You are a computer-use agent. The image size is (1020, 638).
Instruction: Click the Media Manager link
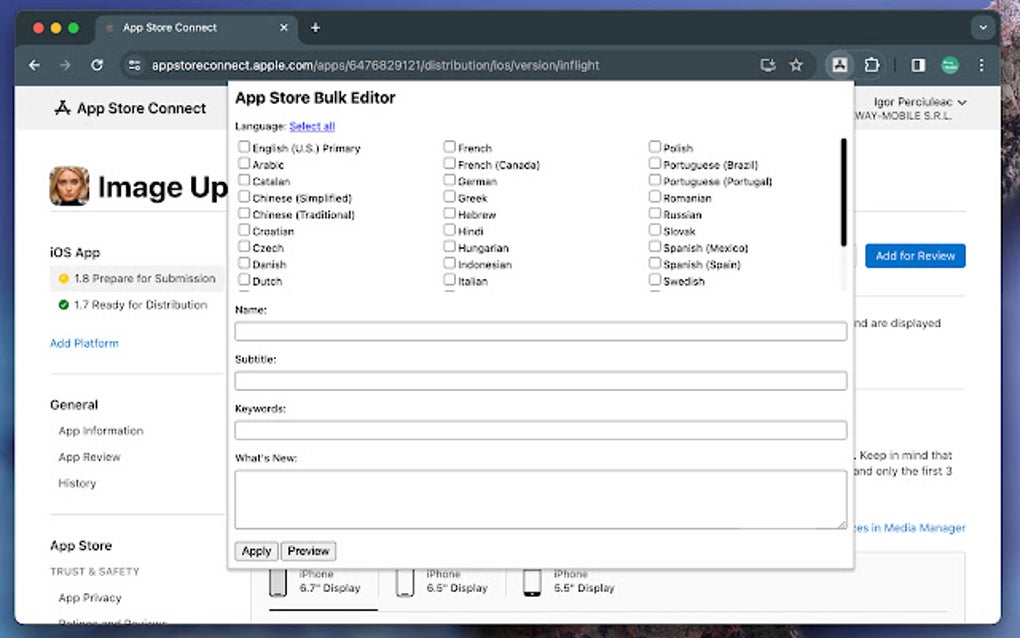click(x=909, y=527)
